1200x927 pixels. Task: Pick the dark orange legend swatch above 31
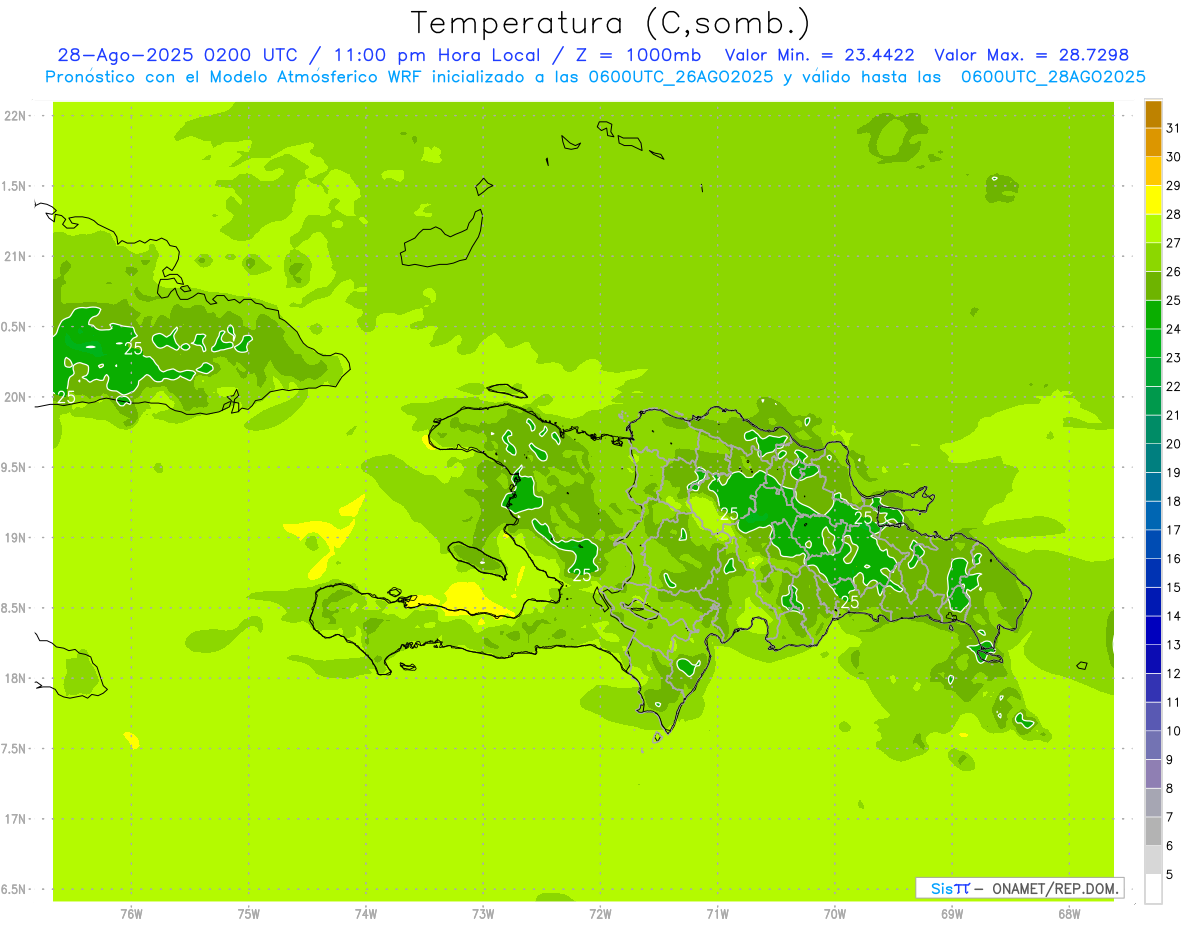tap(1153, 114)
